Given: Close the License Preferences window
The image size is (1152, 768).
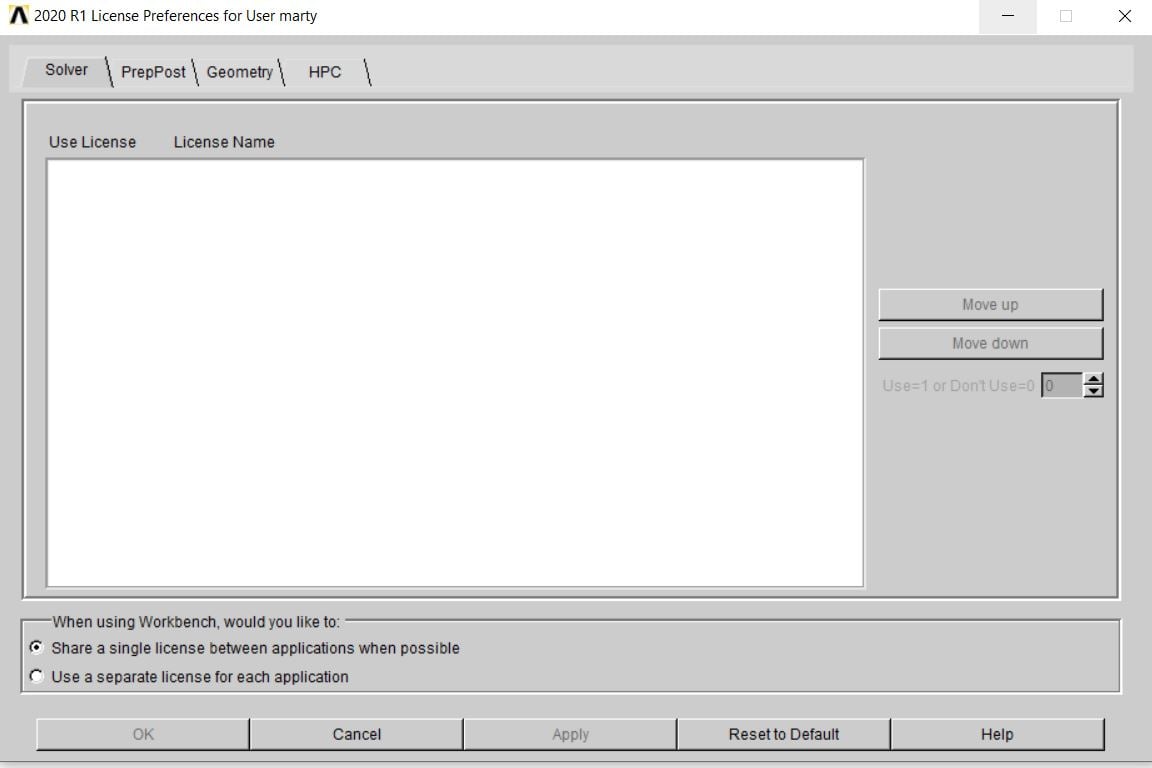Looking at the screenshot, I should pyautogui.click(x=1124, y=16).
